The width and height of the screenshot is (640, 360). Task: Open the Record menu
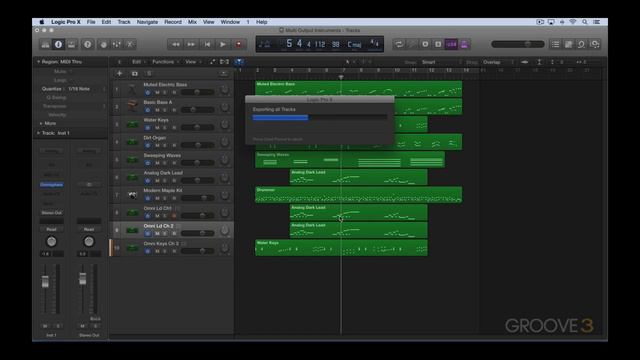[173, 22]
